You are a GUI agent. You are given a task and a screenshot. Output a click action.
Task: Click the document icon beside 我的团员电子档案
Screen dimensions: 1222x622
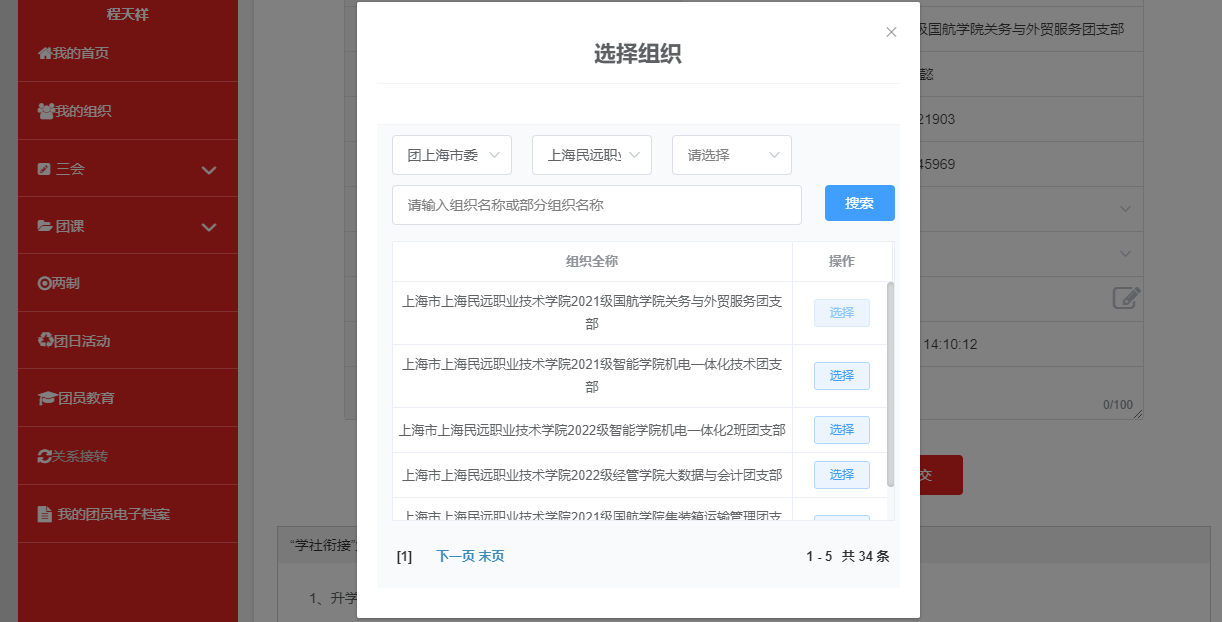(x=45, y=514)
